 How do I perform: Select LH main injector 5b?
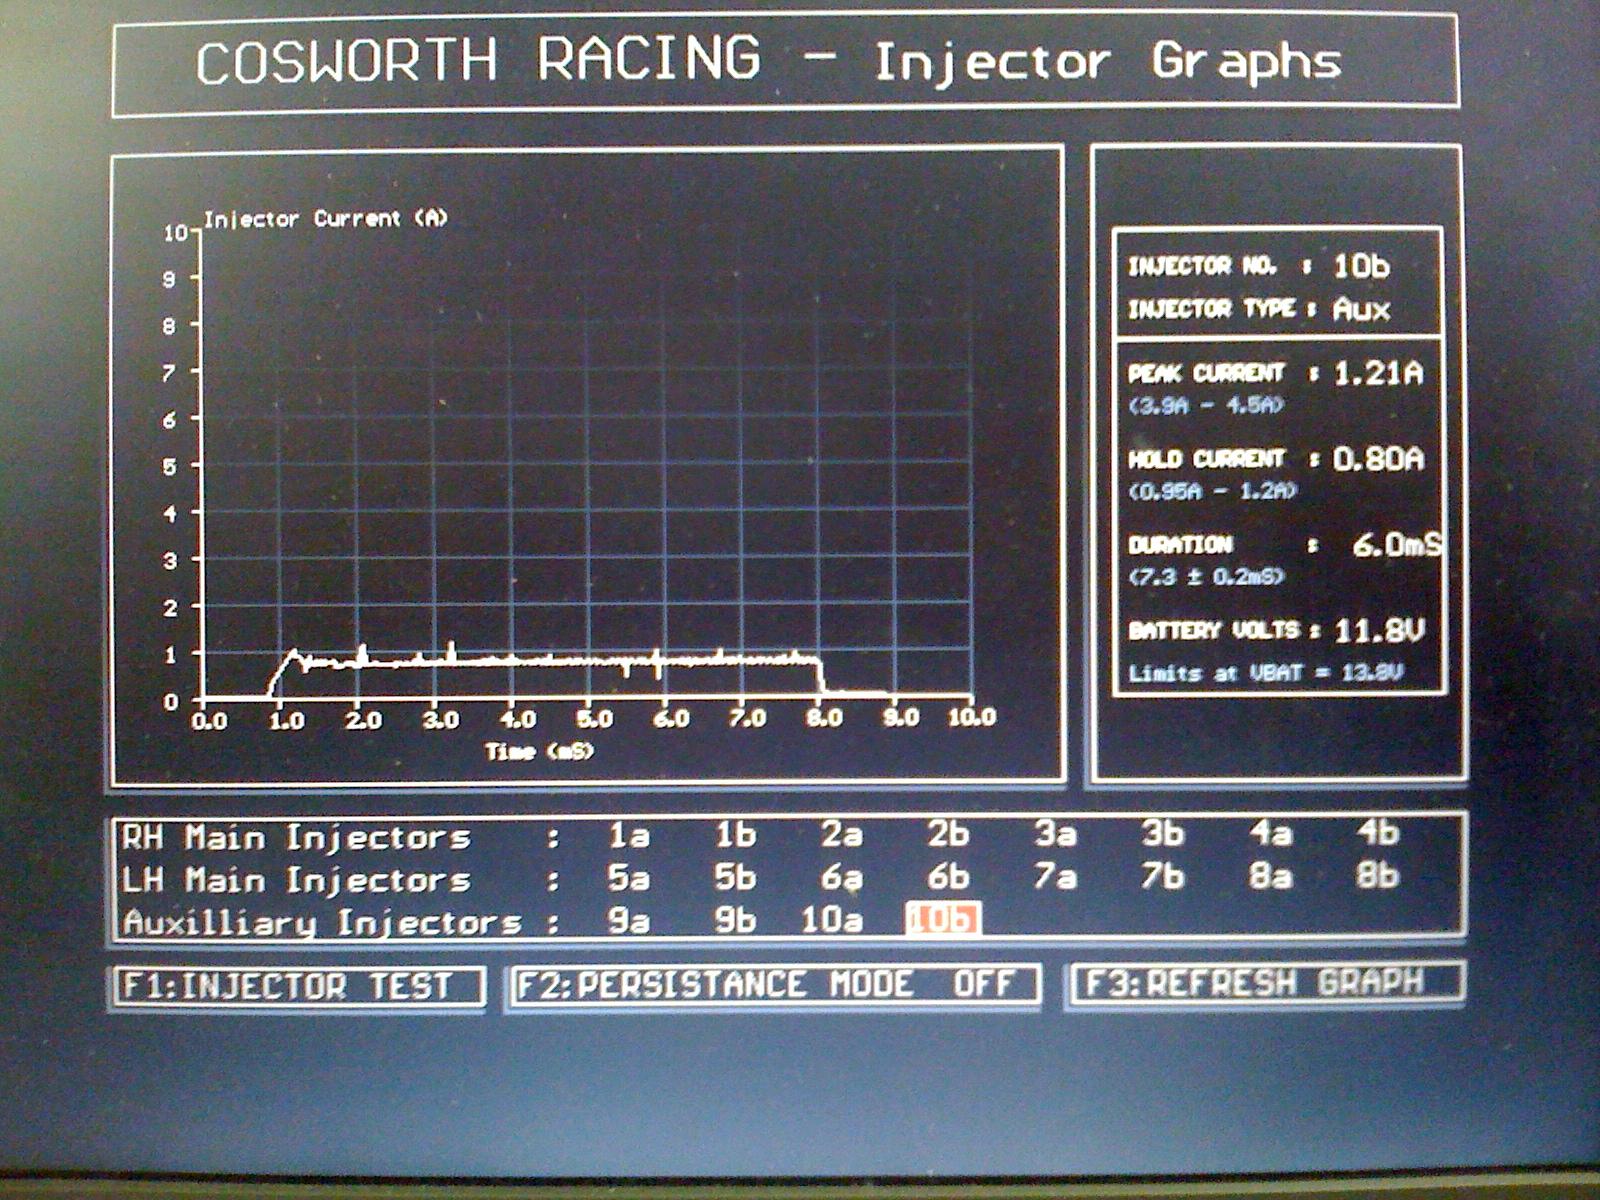pyautogui.click(x=735, y=877)
